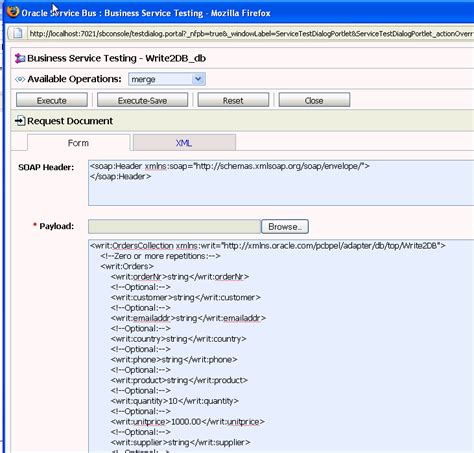Click inside the SOAP Header text area
The width and height of the screenshot is (474, 453).
click(281, 183)
